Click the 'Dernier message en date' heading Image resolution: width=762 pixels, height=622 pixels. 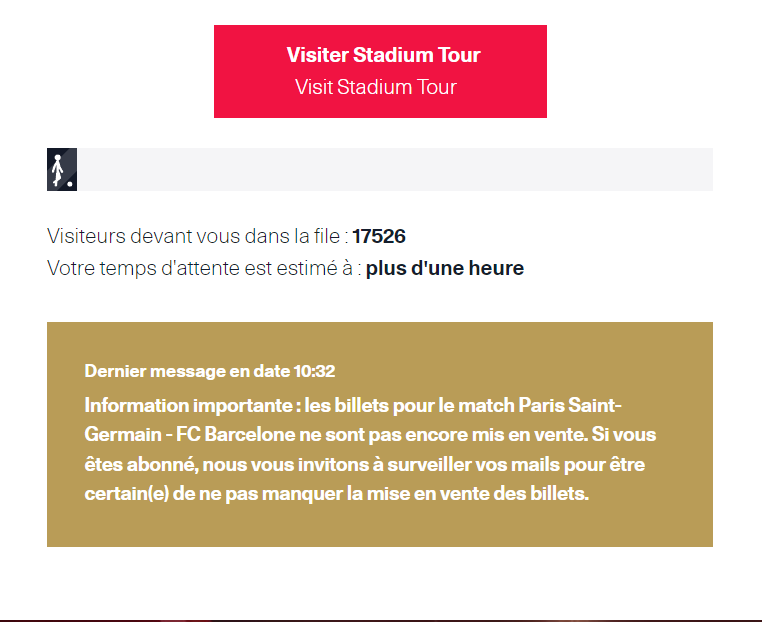click(x=187, y=371)
